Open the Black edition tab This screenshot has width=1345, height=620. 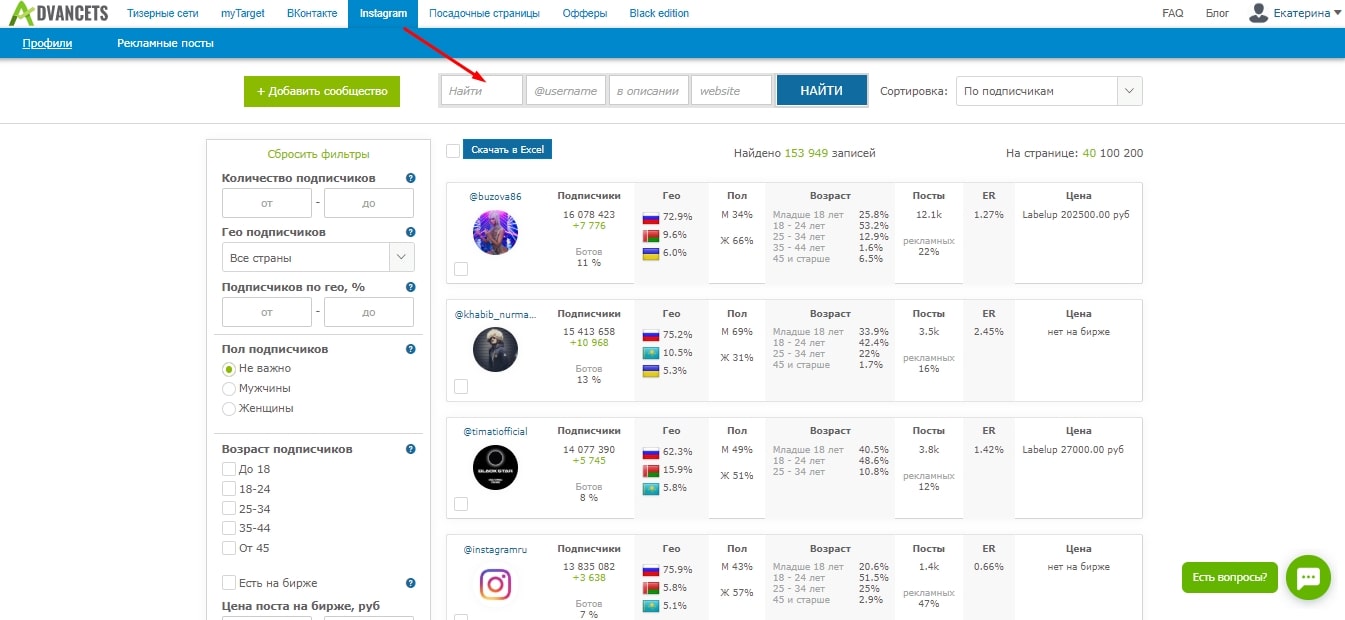[659, 13]
